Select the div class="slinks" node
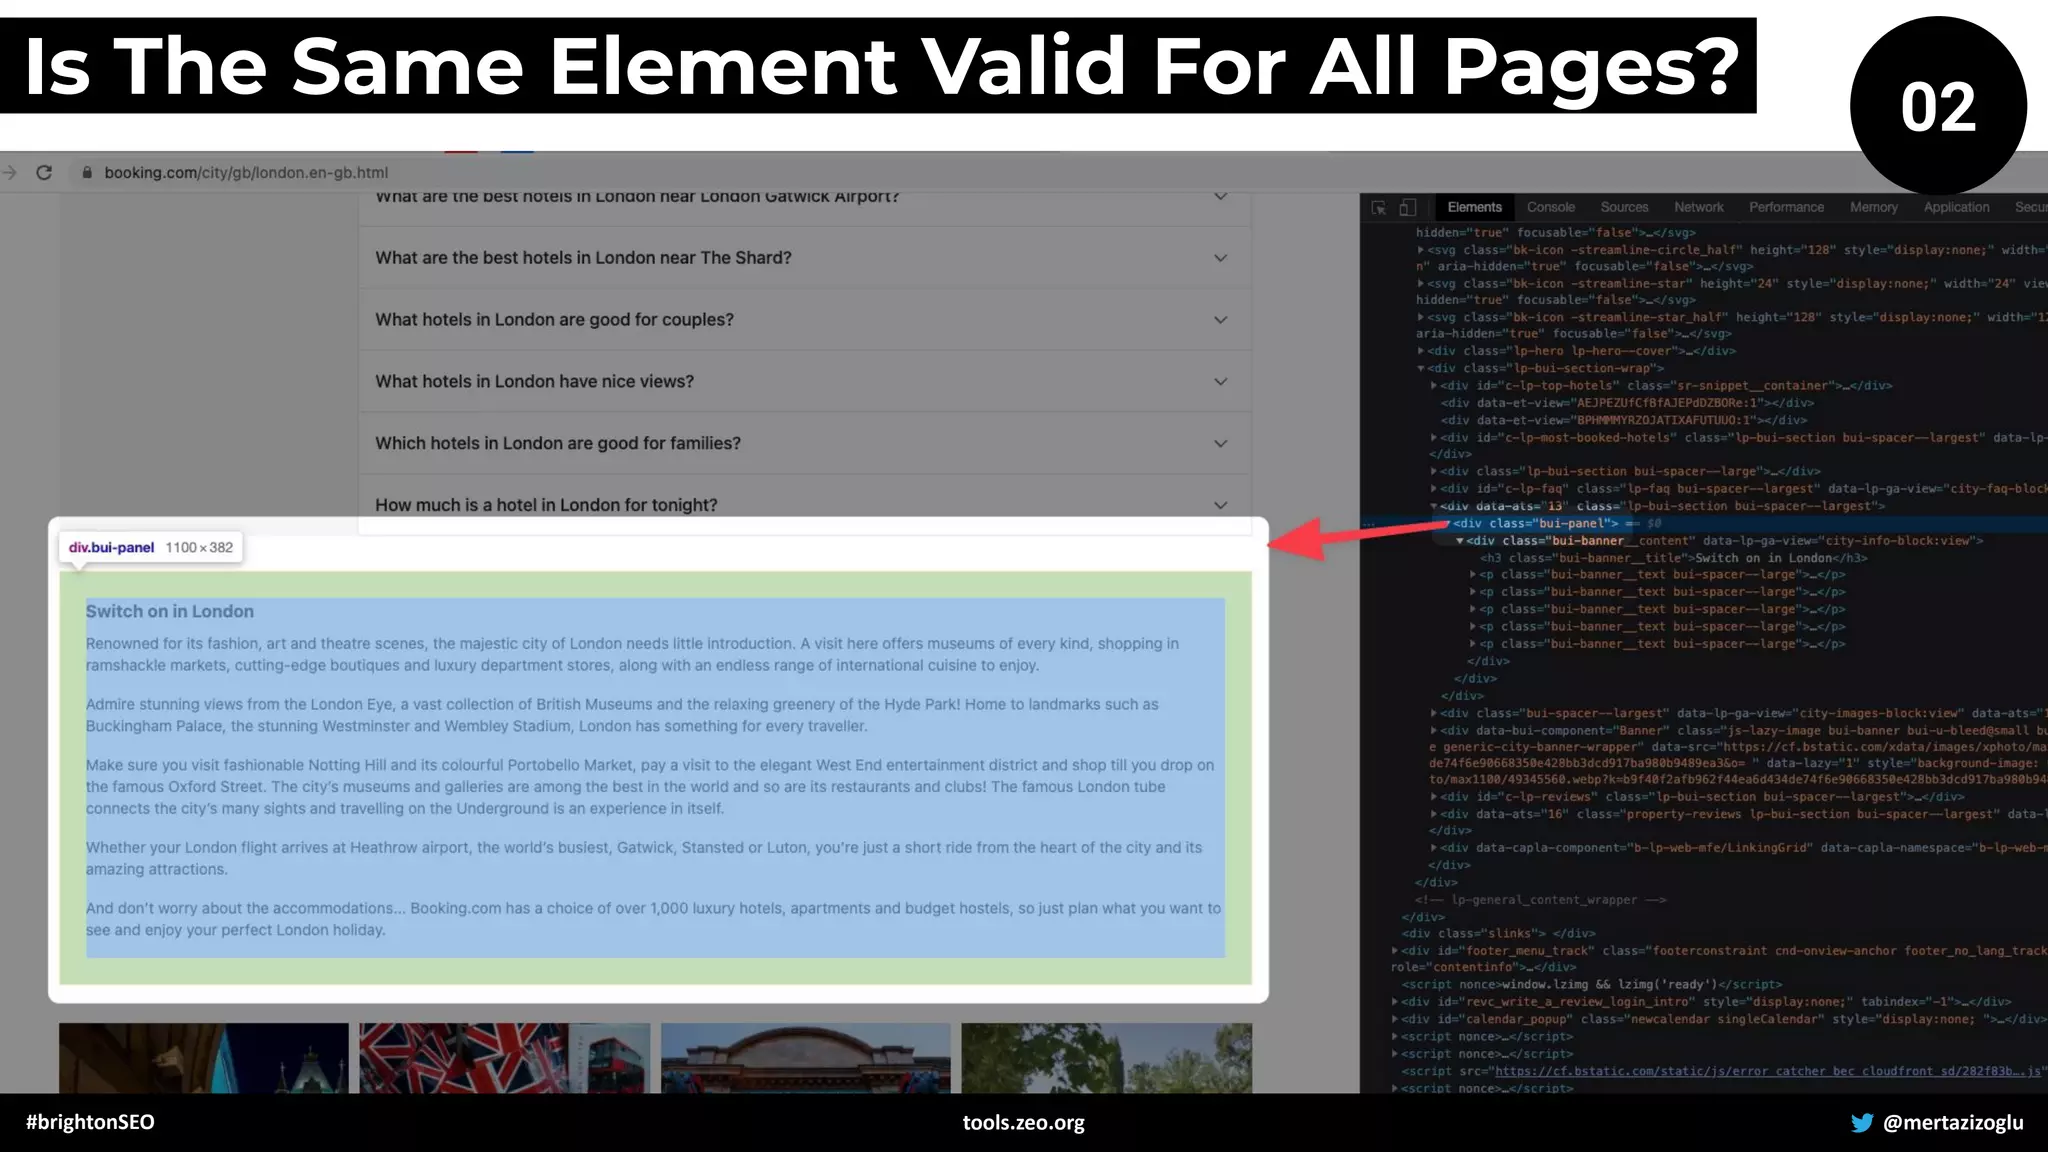2048x1152 pixels. pos(1498,933)
